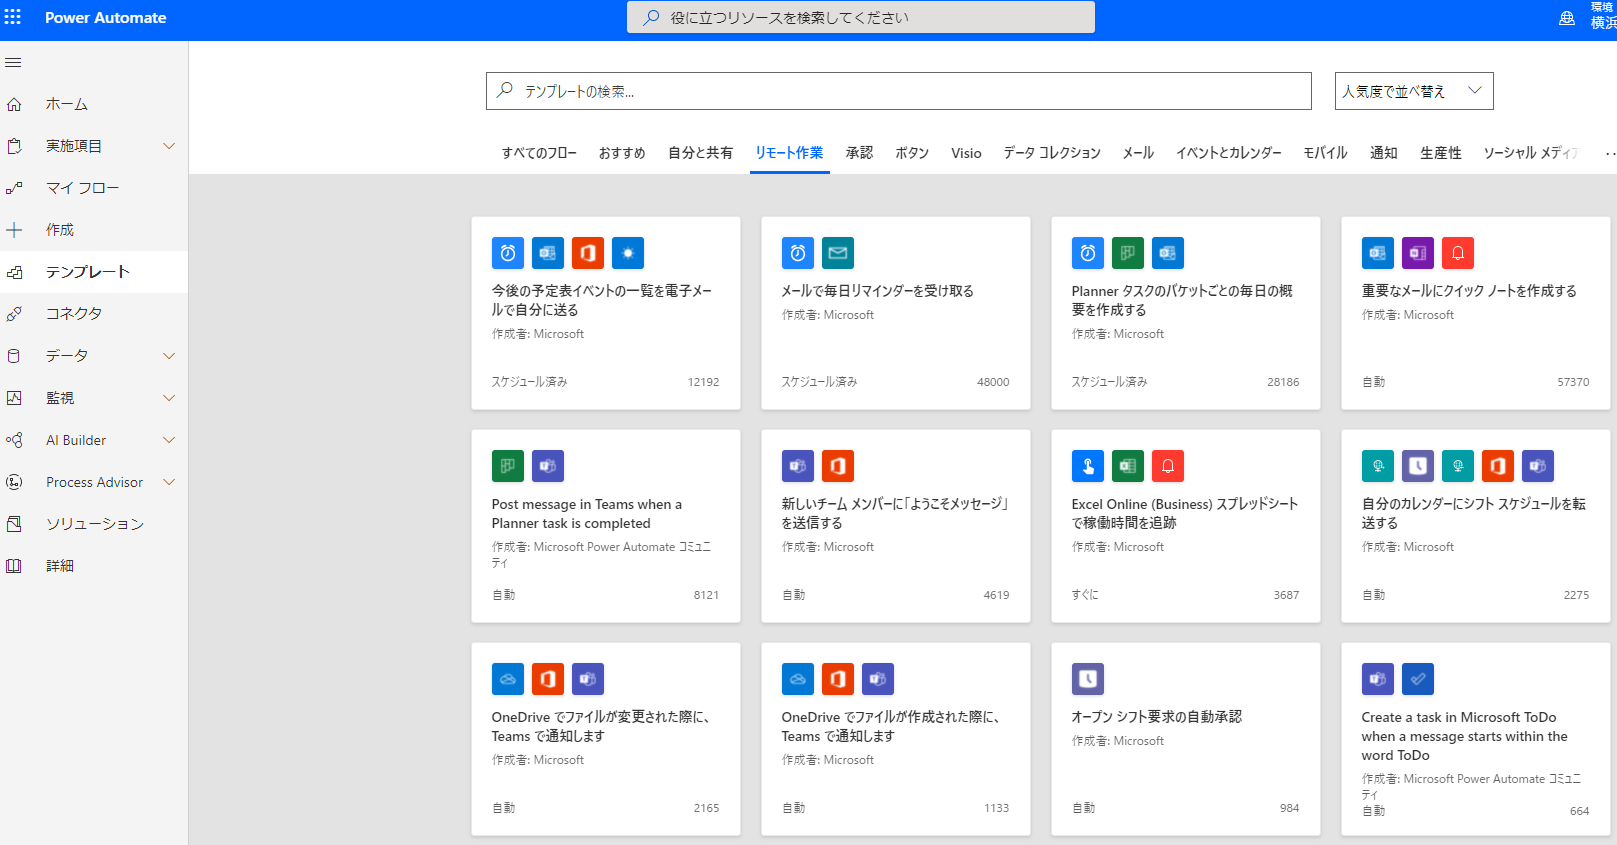Open the Visio templates tab
Screen dimensions: 1617x845
click(966, 153)
